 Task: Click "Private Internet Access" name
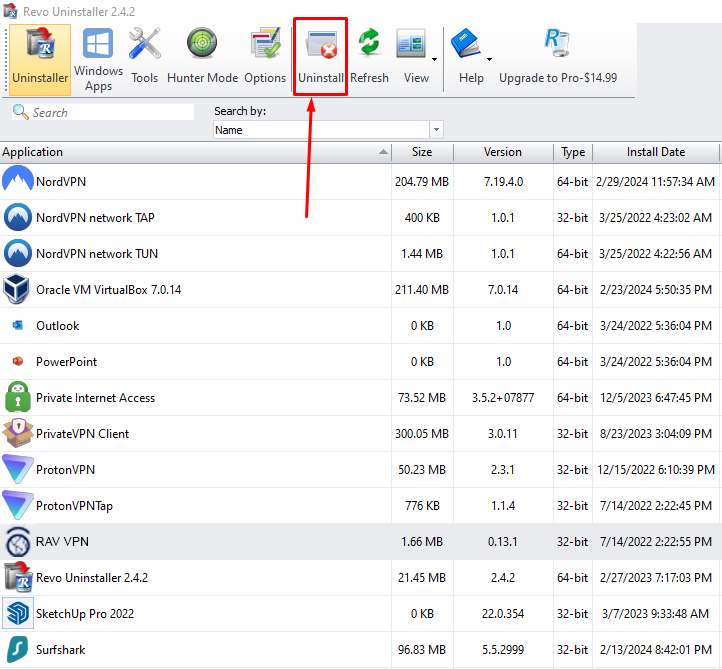tap(95, 398)
